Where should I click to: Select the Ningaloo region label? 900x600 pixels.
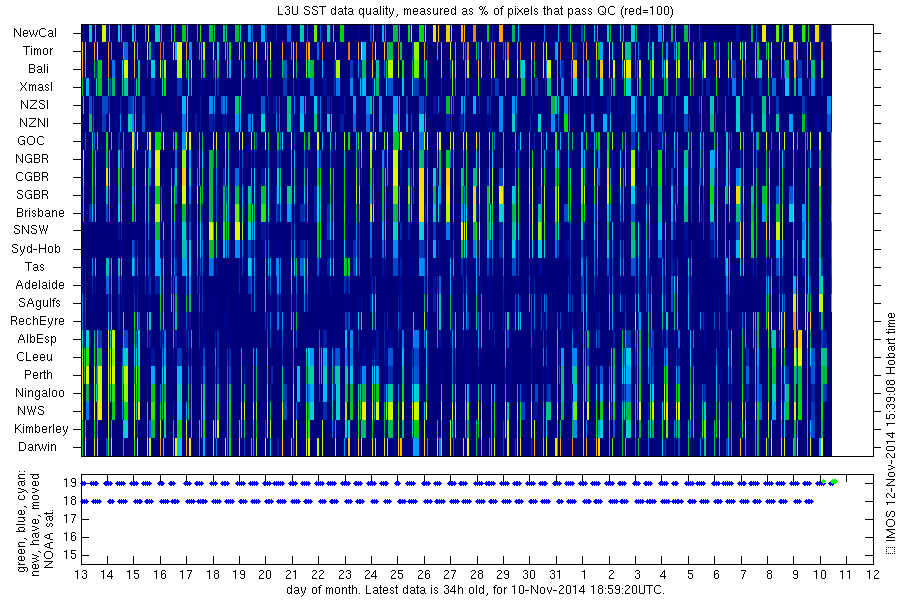pos(40,393)
